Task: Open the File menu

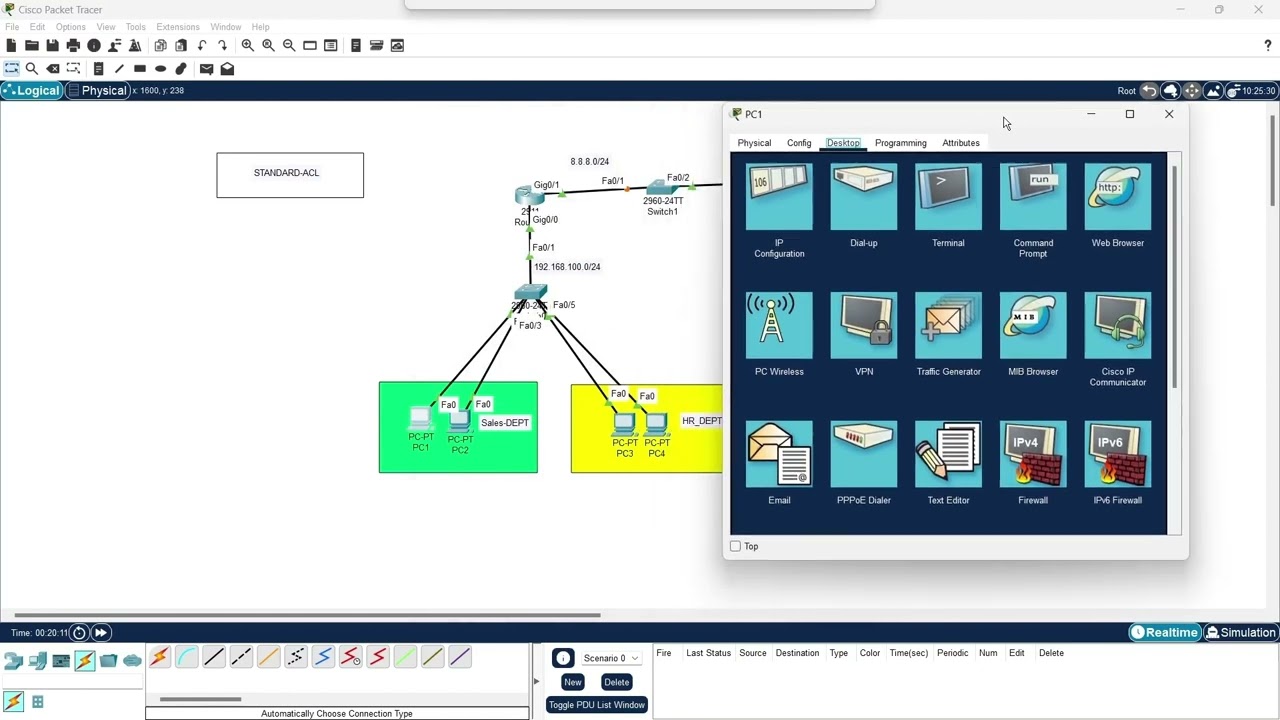Action: 12,27
